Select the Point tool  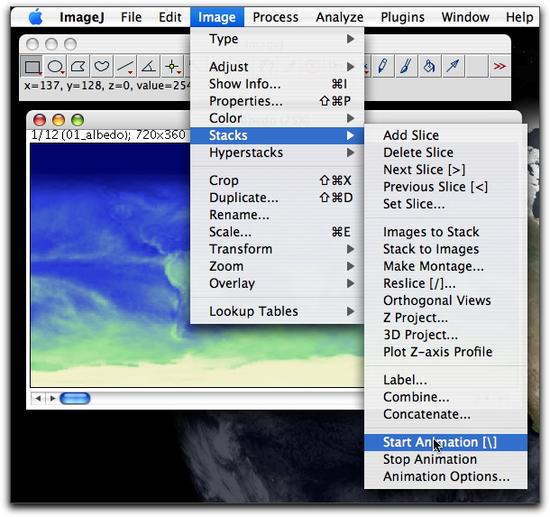click(172, 66)
